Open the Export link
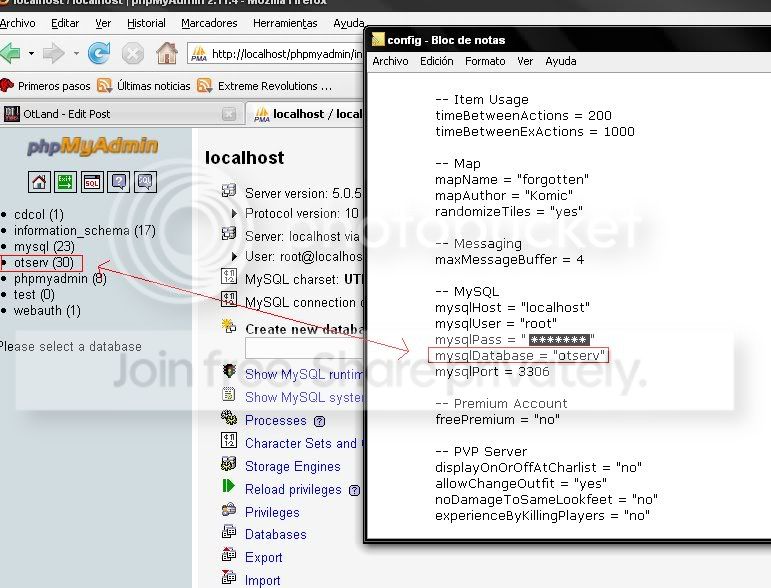Image resolution: width=771 pixels, height=588 pixels. 264,558
